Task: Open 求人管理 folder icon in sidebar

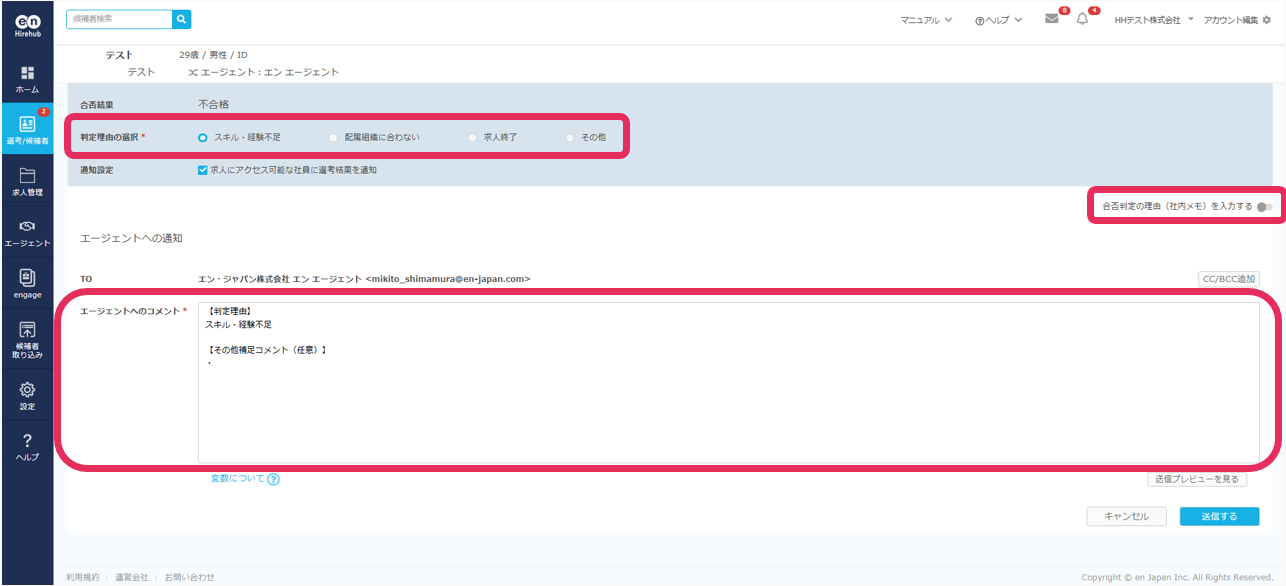Action: pyautogui.click(x=27, y=182)
